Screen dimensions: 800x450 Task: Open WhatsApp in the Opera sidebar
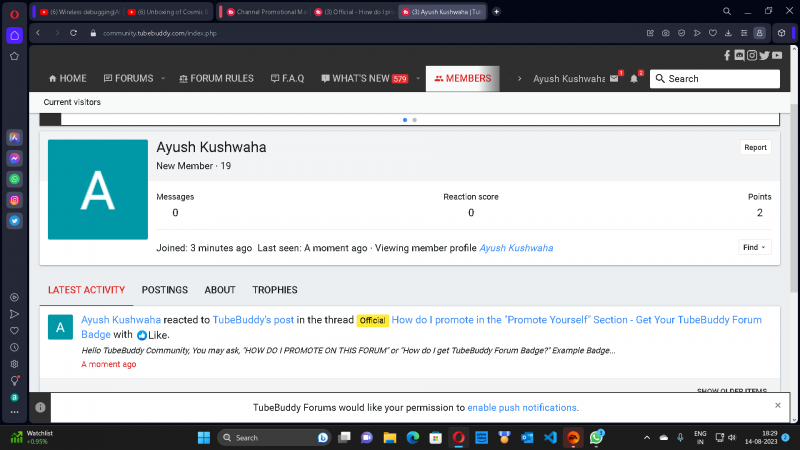point(15,179)
